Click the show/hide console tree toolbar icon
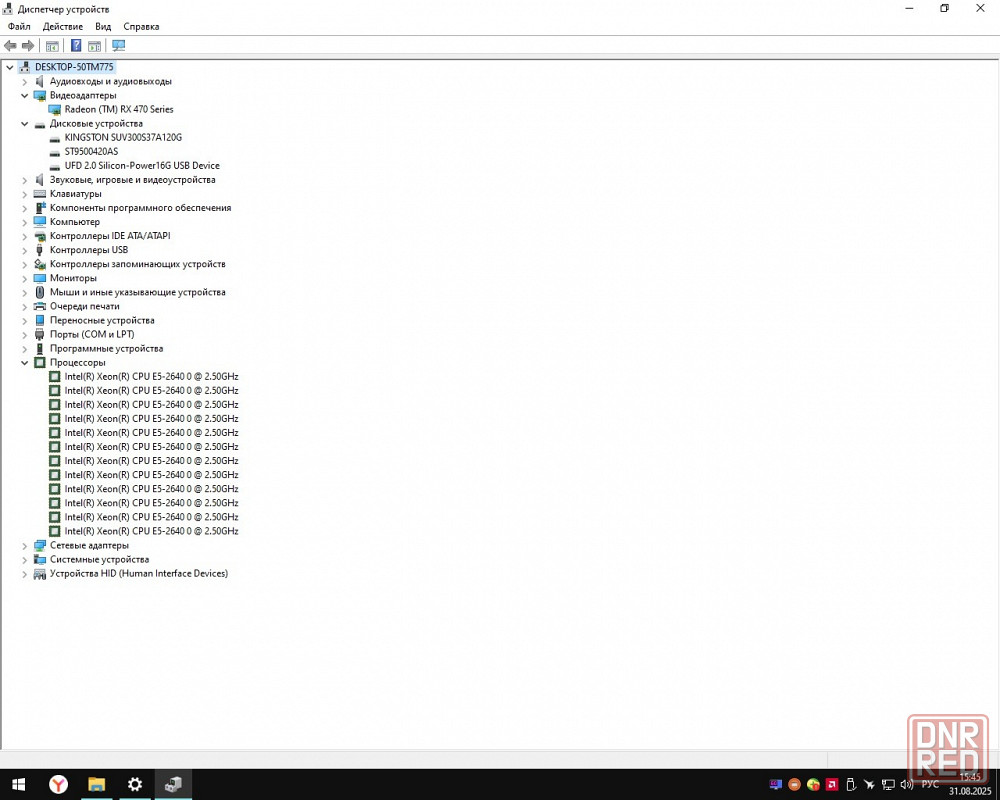This screenshot has width=1000, height=800. pos(52,45)
